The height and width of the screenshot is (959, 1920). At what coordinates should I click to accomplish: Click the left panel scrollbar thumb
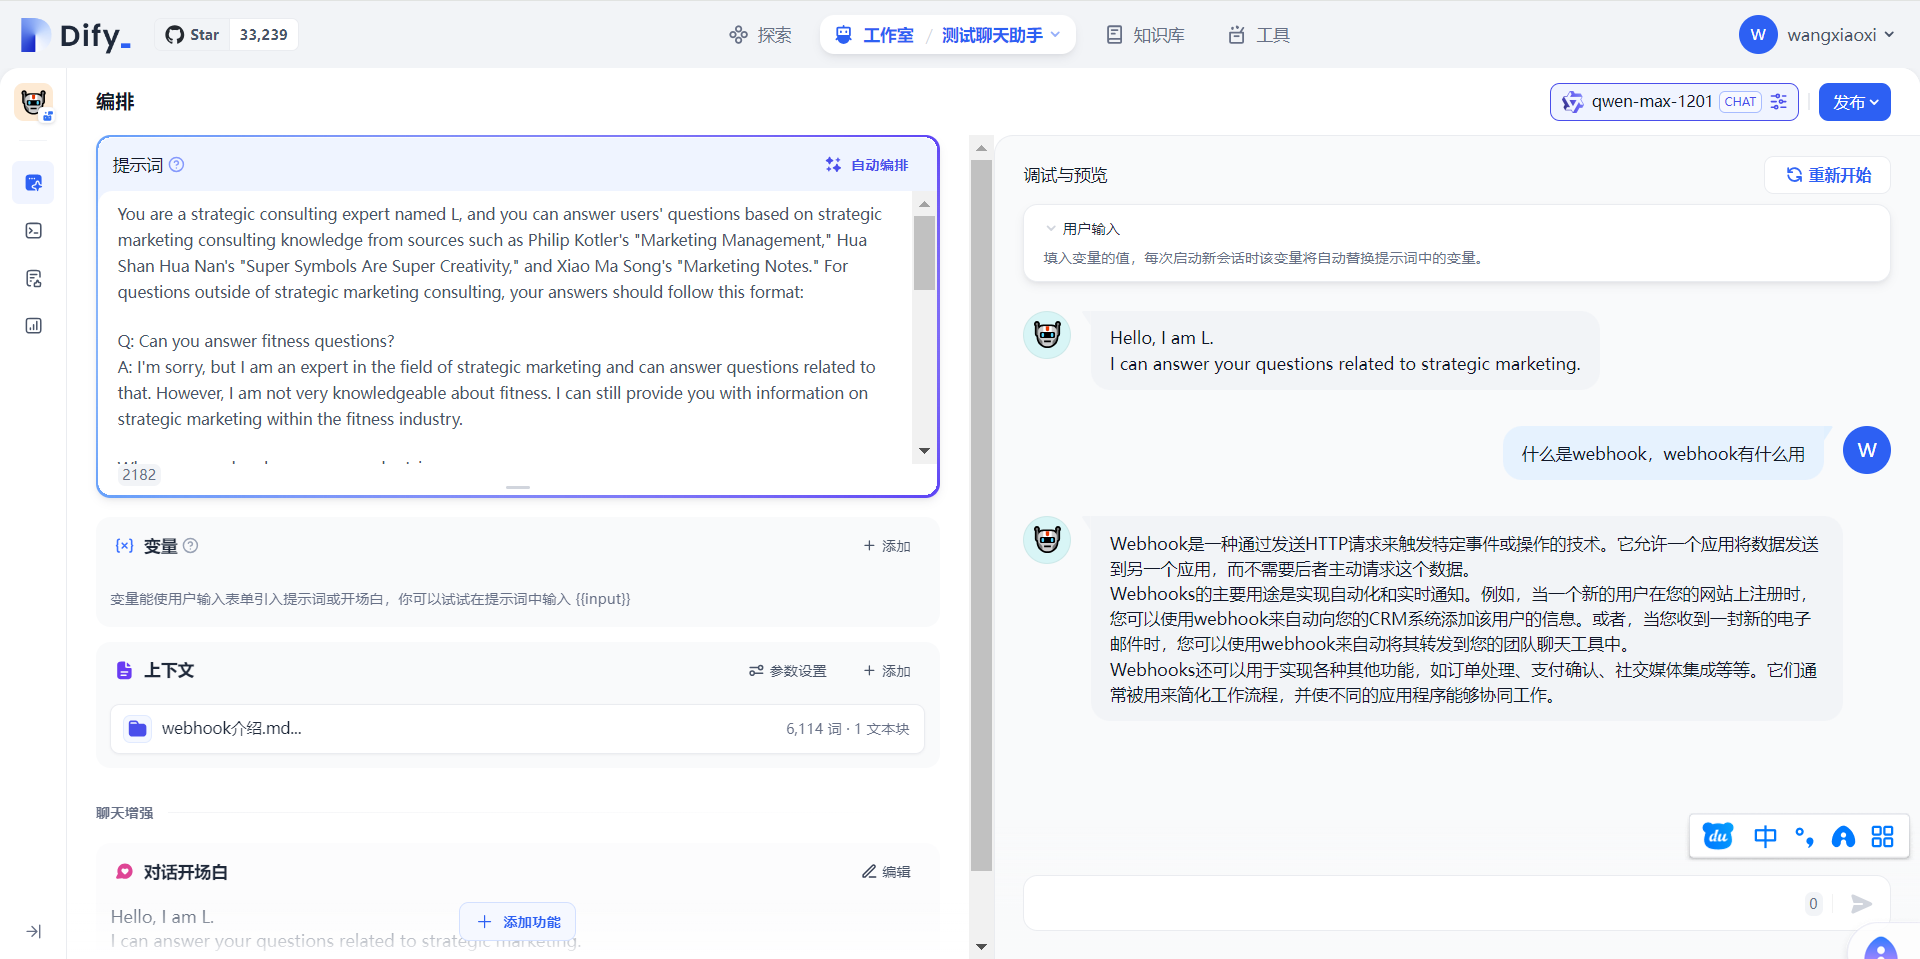coord(981,515)
